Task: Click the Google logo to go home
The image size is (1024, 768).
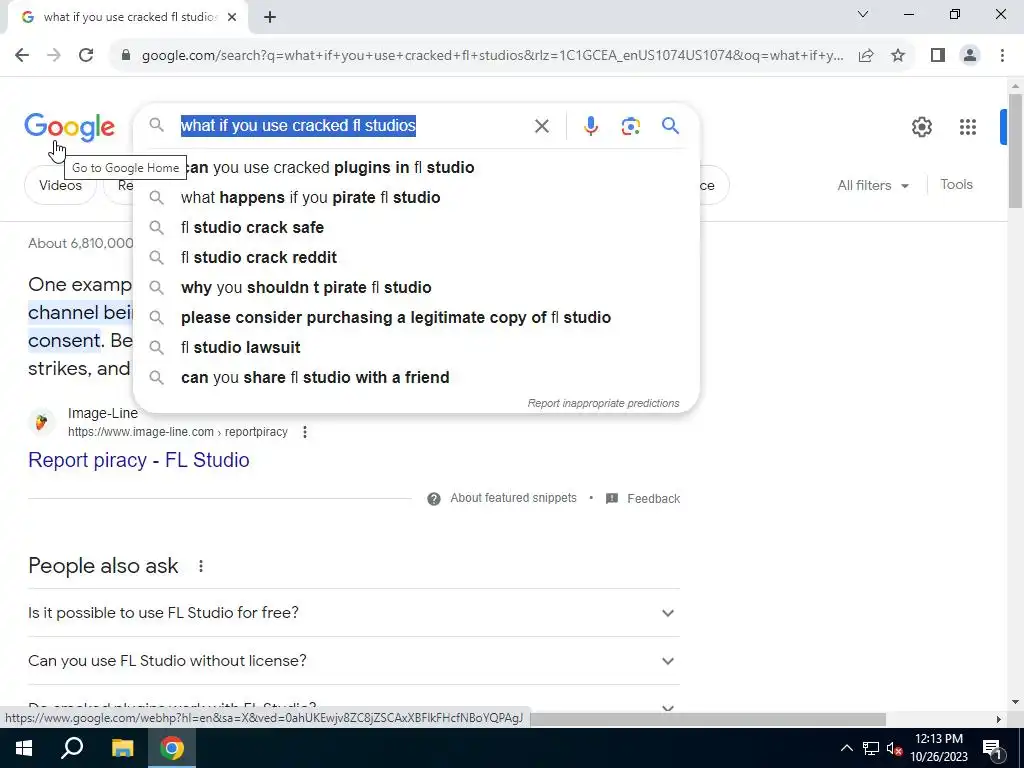Action: tap(69, 127)
